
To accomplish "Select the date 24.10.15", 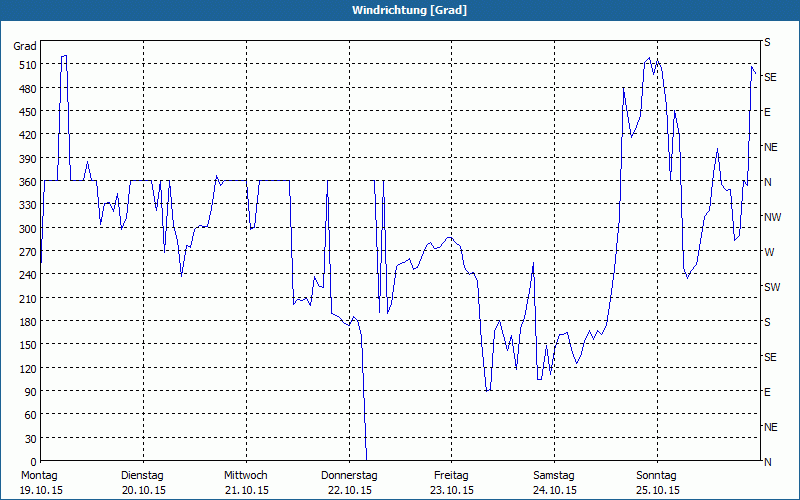I will 555,490.
